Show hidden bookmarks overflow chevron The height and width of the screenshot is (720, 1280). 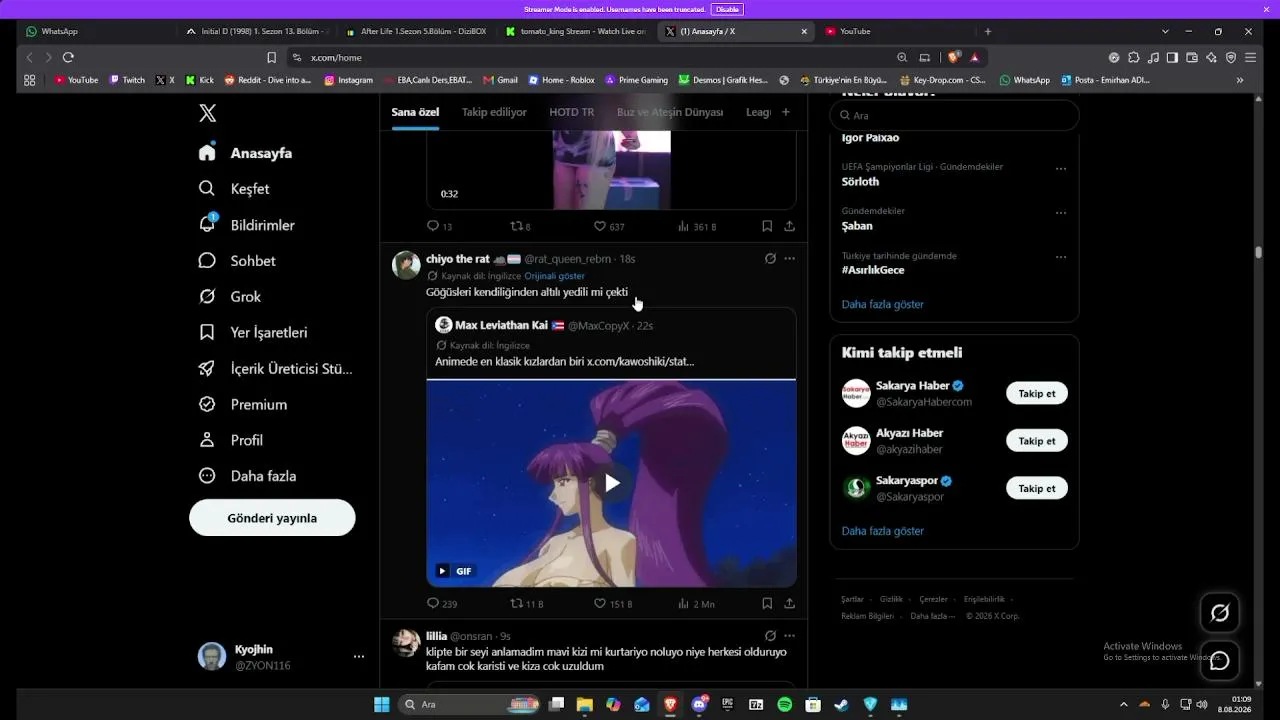pyautogui.click(x=1240, y=80)
